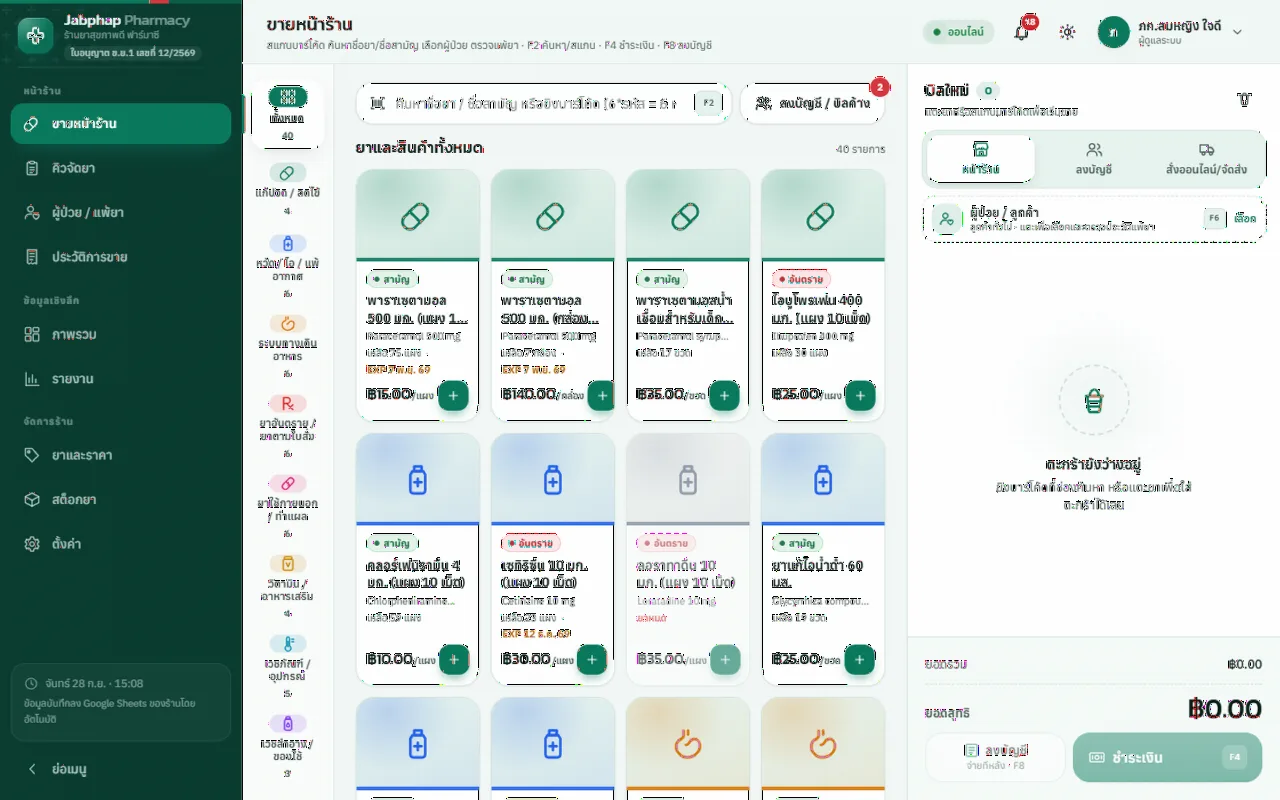Click the notification bell icon
The width and height of the screenshot is (1280, 800).
[1021, 32]
